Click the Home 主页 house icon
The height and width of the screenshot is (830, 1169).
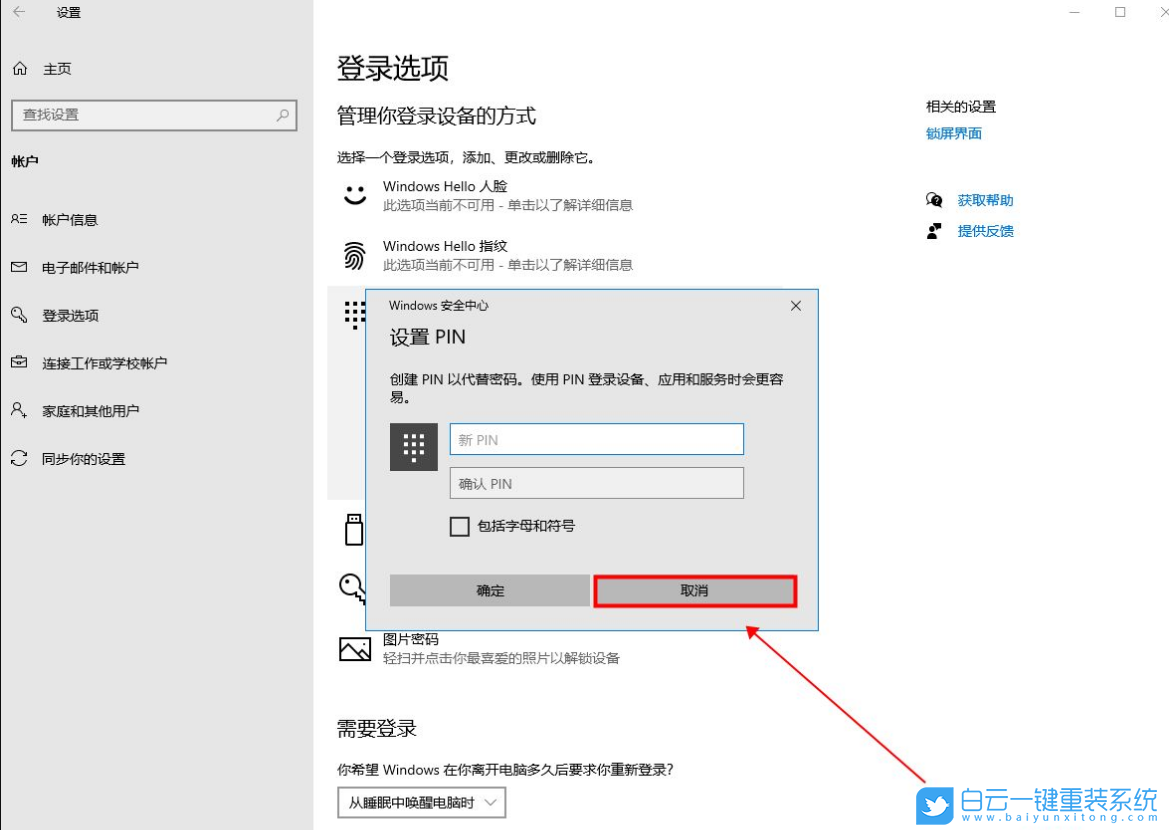pyautogui.click(x=21, y=68)
